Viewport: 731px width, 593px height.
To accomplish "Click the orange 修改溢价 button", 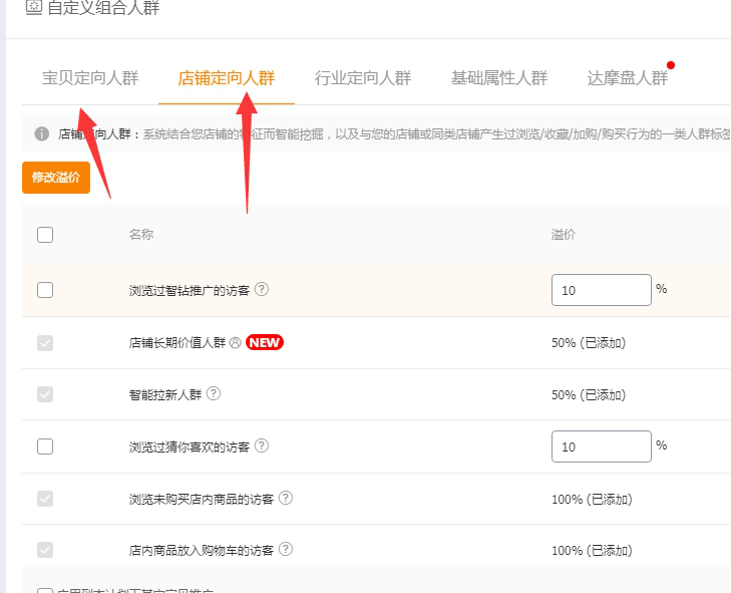I will 56,178.
